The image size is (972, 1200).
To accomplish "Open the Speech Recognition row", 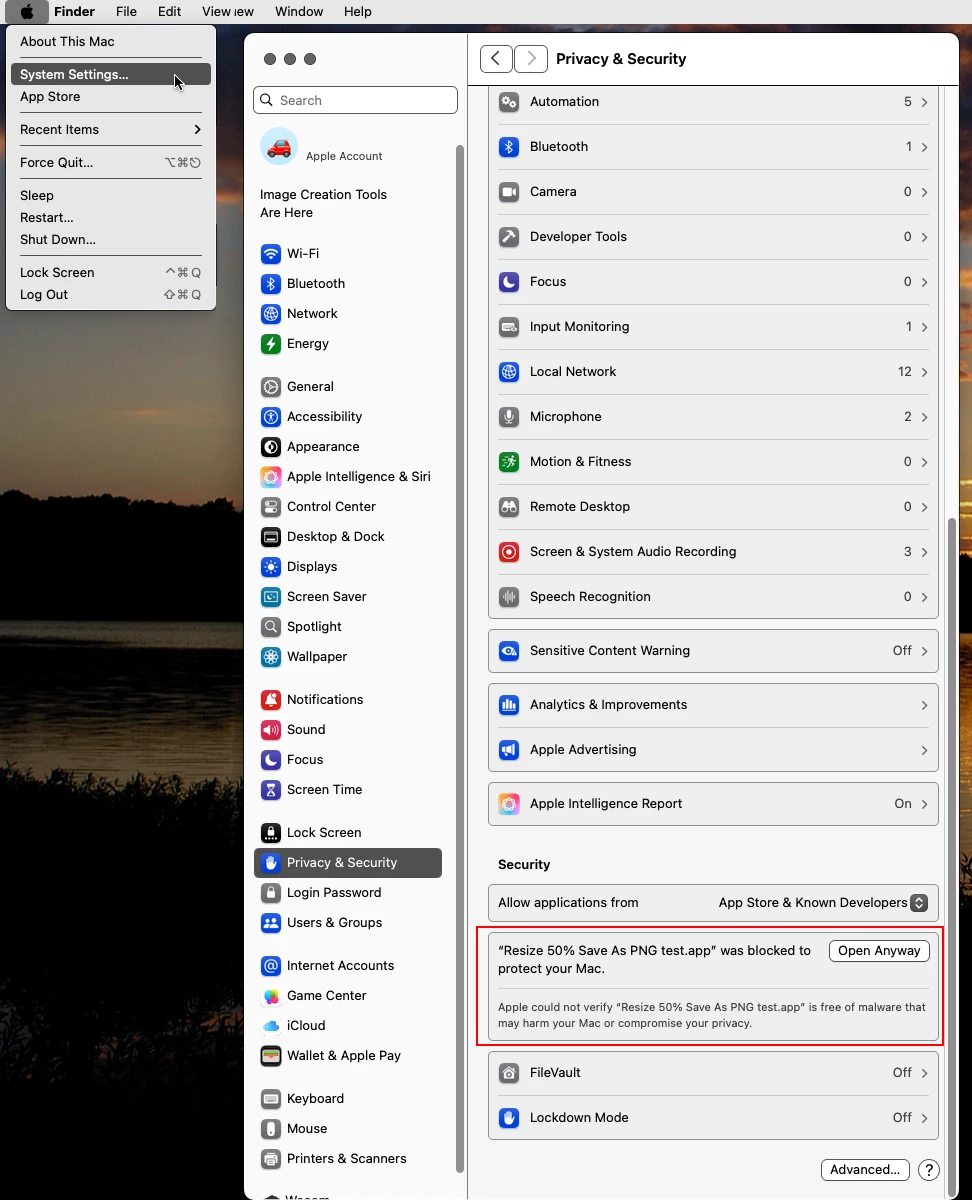I will point(713,597).
